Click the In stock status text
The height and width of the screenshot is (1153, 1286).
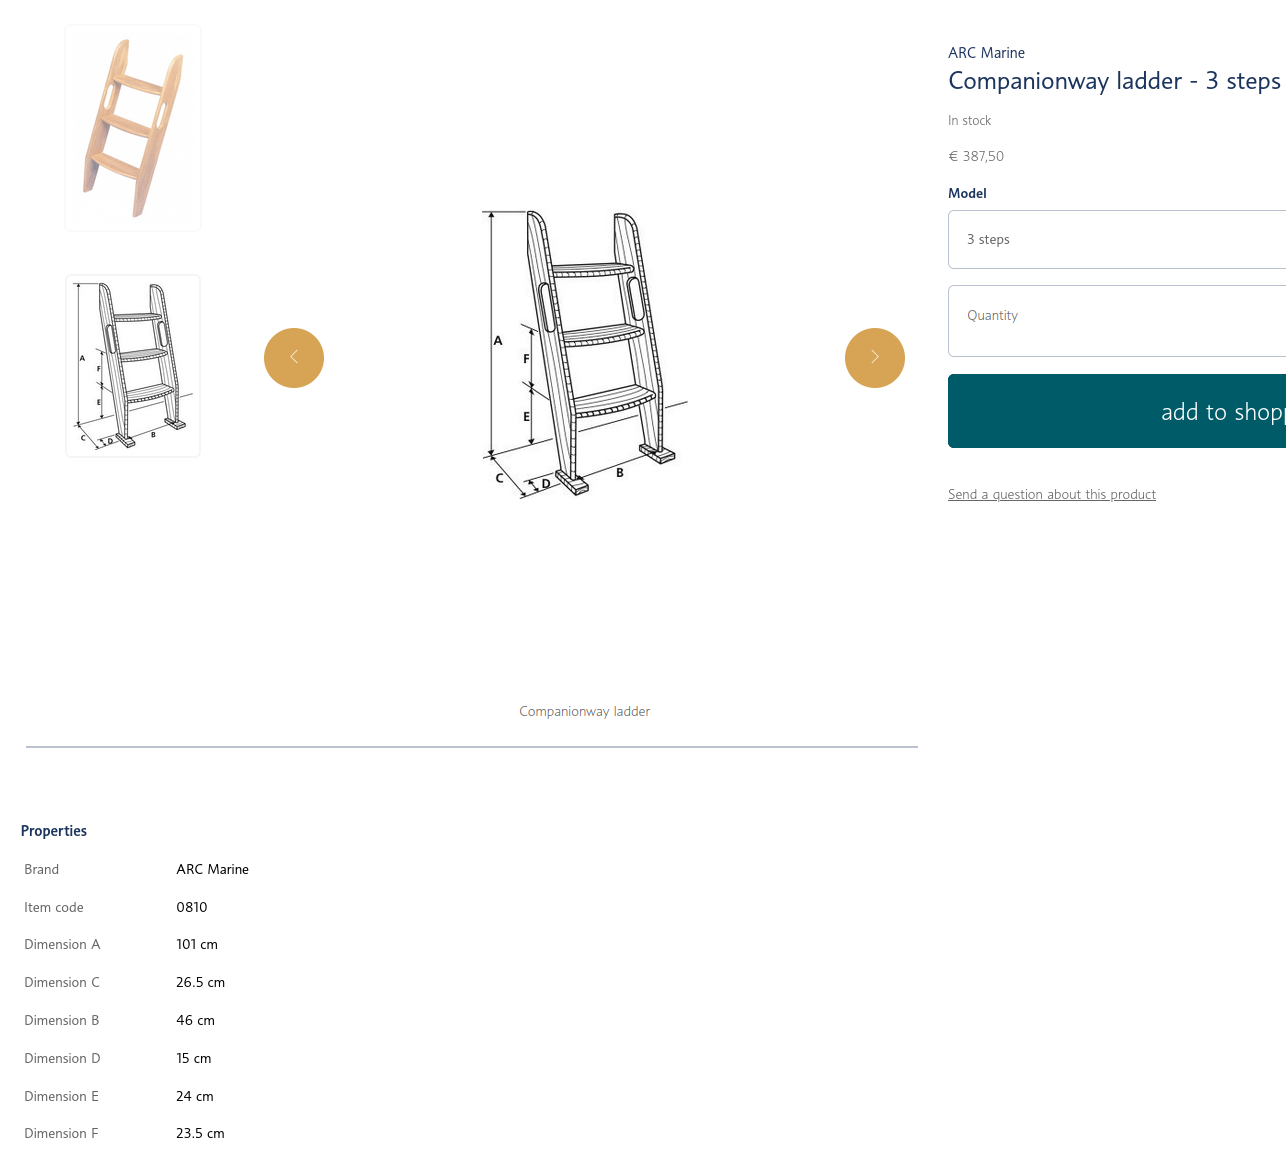(x=969, y=121)
